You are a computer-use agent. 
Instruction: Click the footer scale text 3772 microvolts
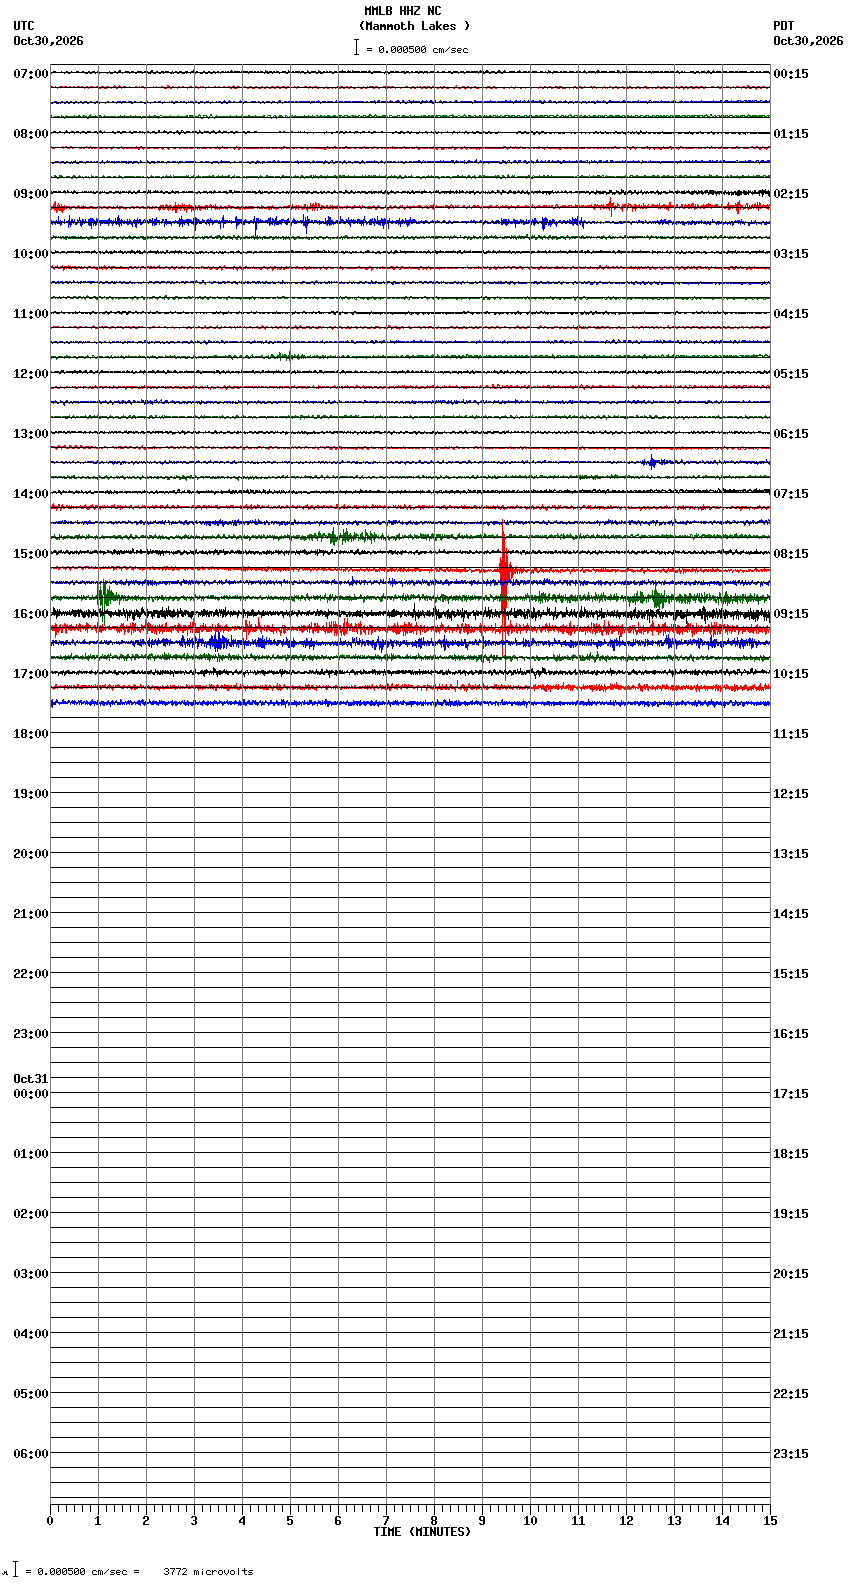208,1572
